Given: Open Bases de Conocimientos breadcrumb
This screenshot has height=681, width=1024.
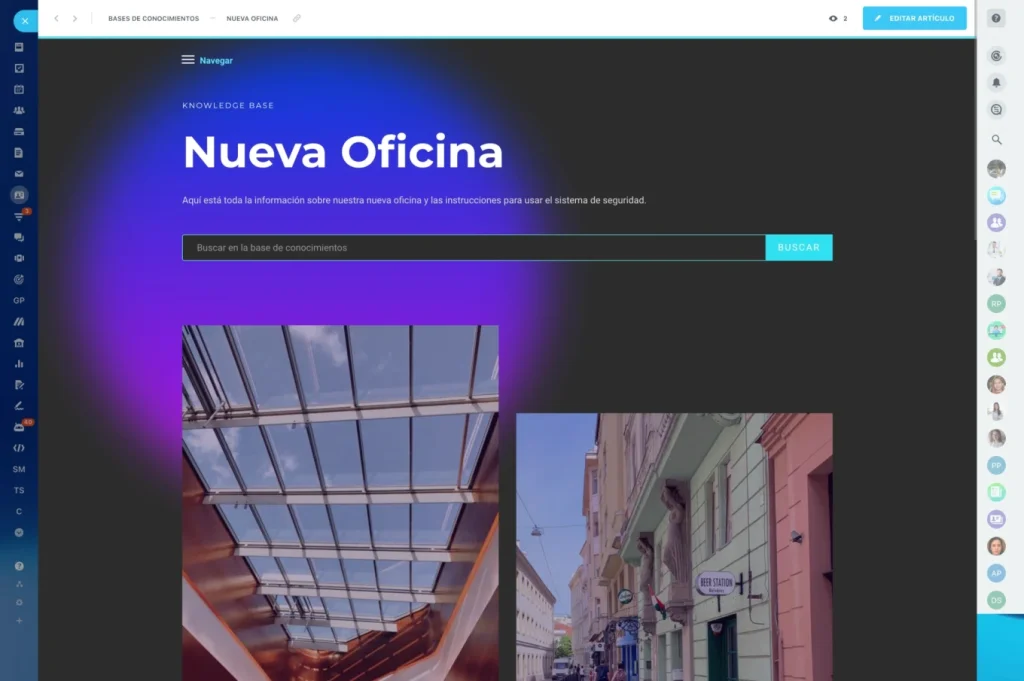Looking at the screenshot, I should click(x=153, y=18).
